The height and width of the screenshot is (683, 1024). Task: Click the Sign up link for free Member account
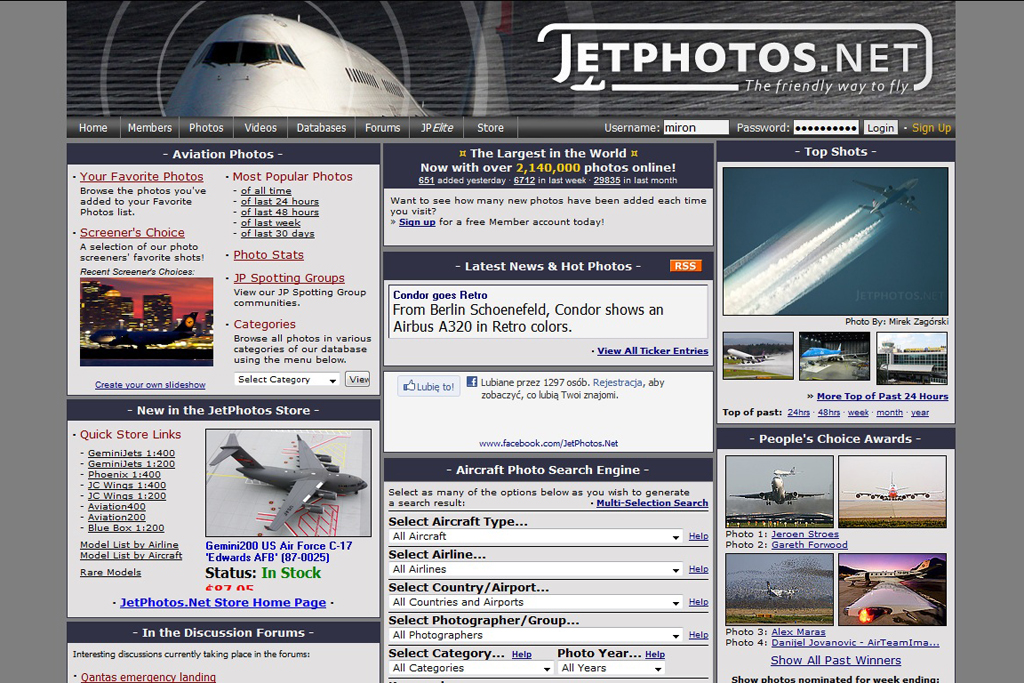417,222
